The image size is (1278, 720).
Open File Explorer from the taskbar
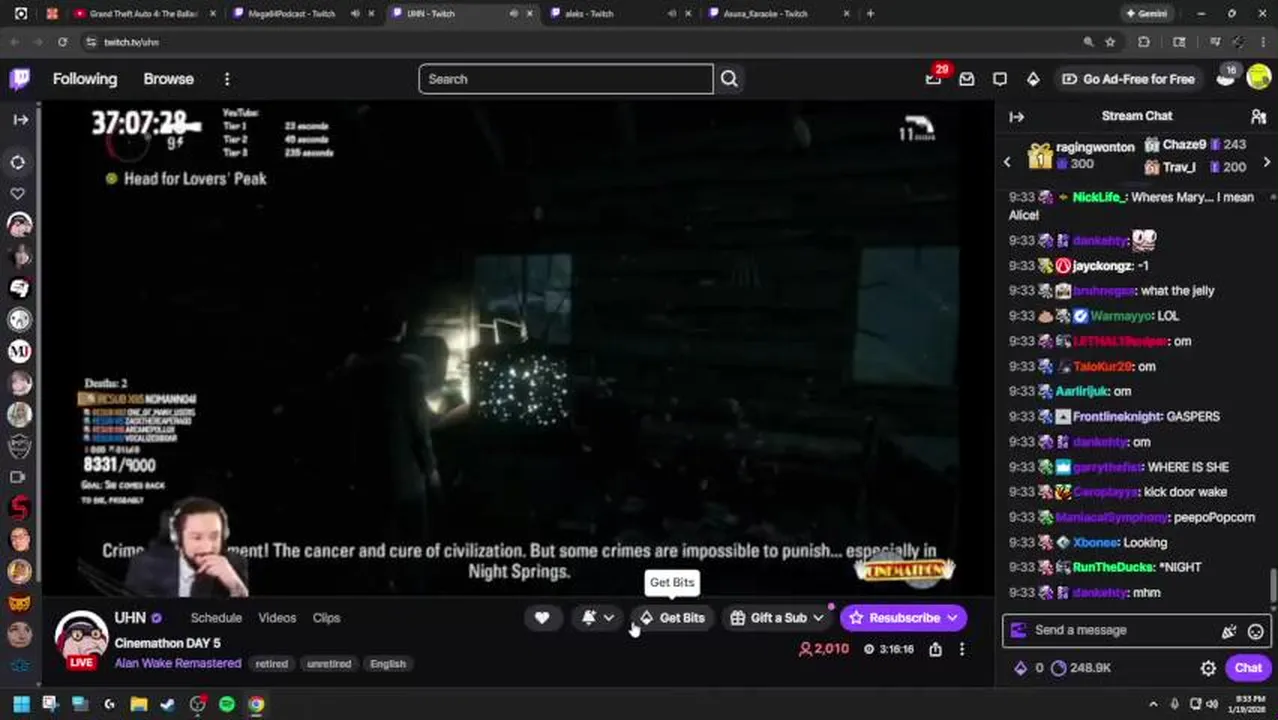tap(138, 704)
